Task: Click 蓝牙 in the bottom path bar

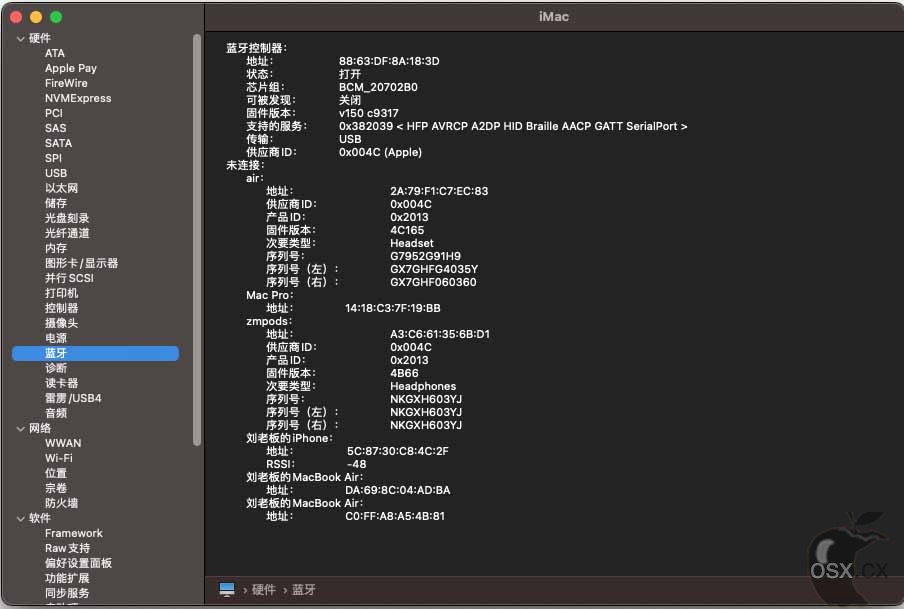Action: (303, 589)
